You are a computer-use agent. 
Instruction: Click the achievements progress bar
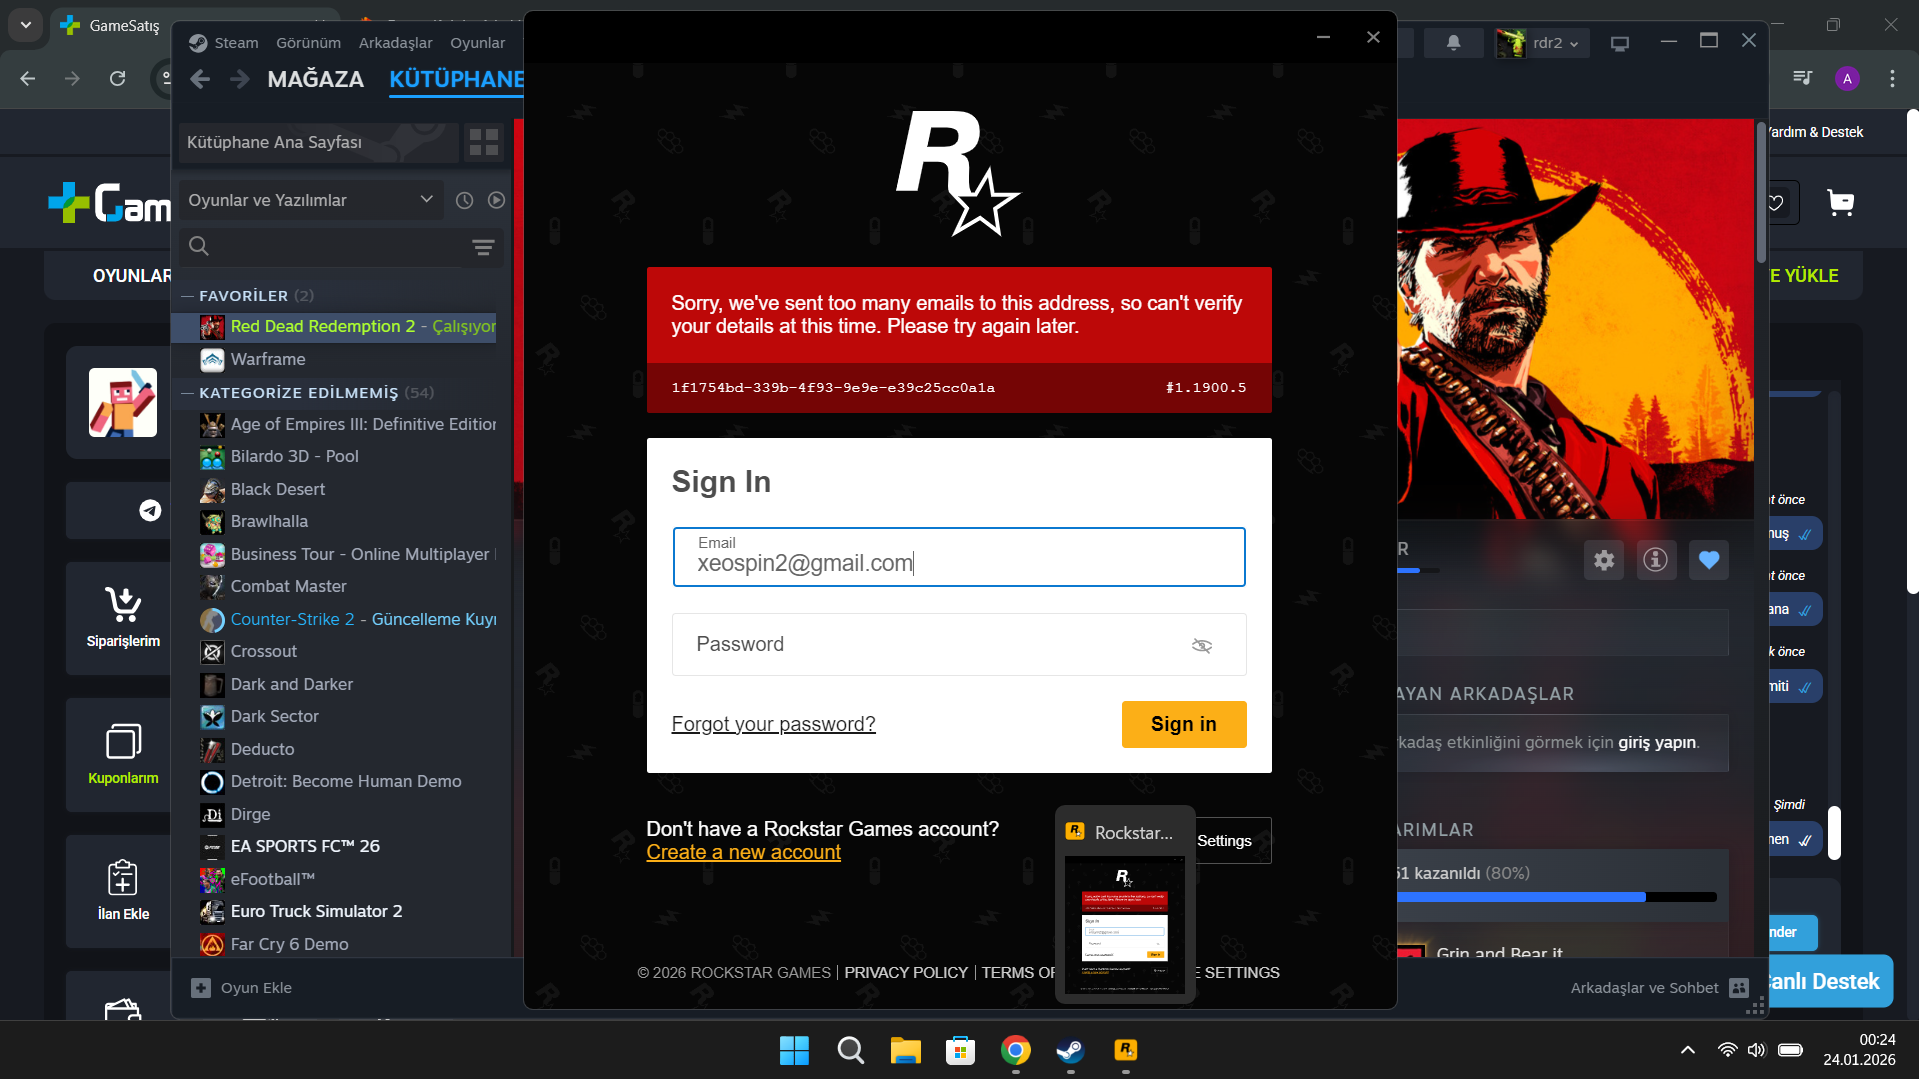click(x=1556, y=897)
